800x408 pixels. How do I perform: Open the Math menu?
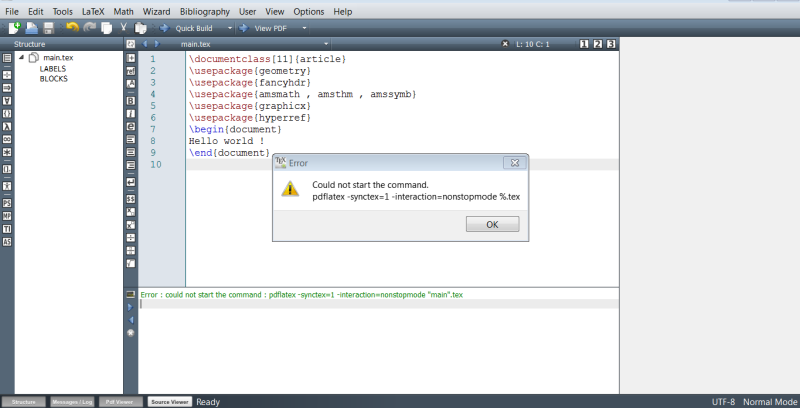(x=123, y=11)
